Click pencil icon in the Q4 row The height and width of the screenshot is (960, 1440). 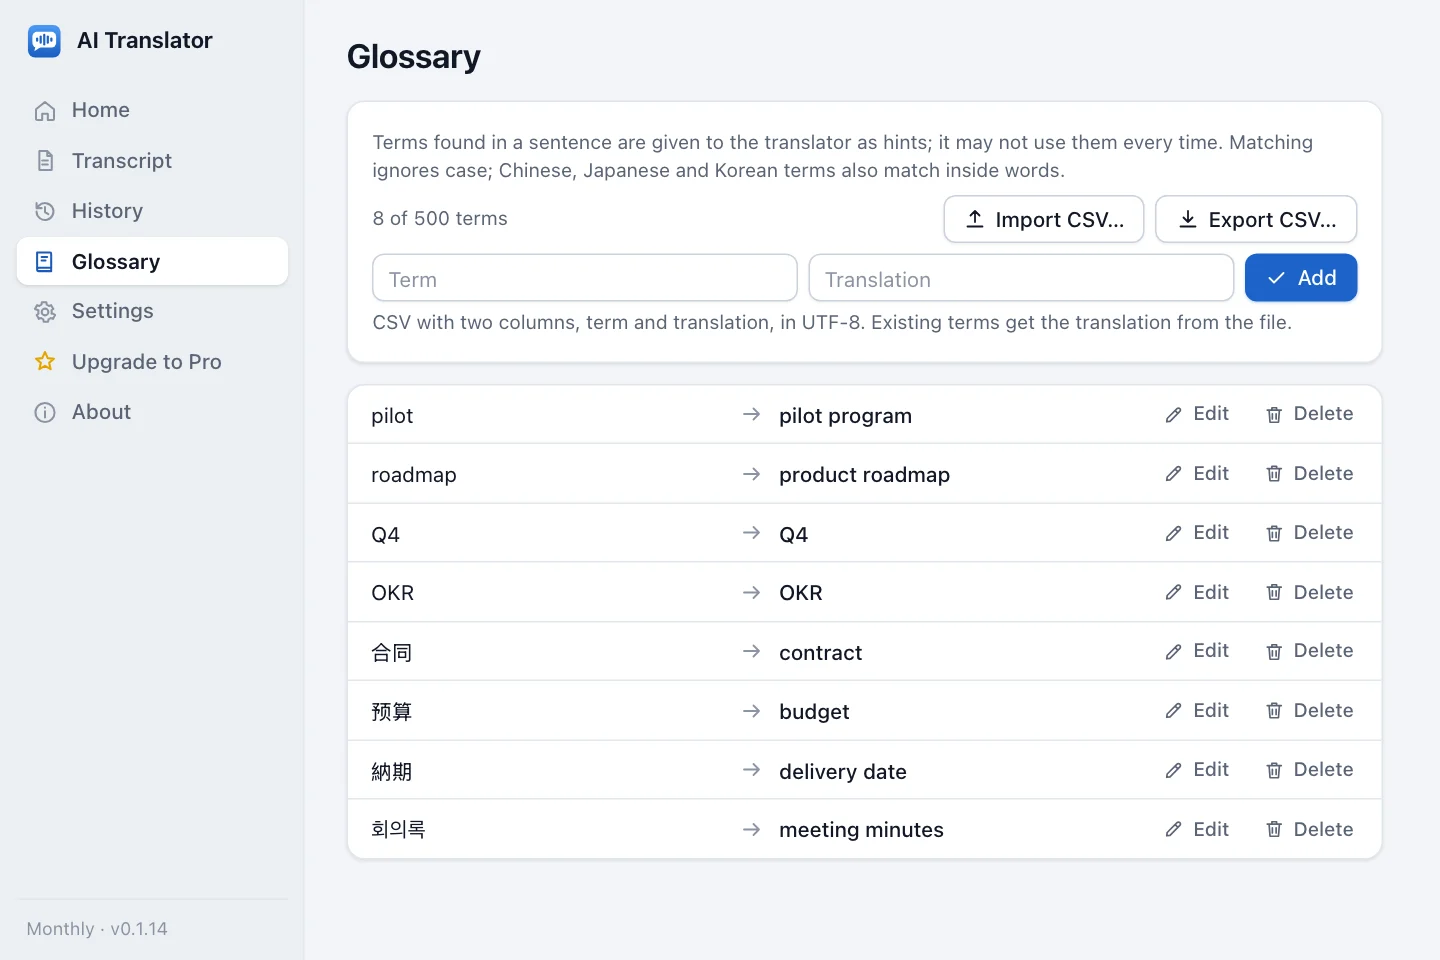click(x=1174, y=534)
